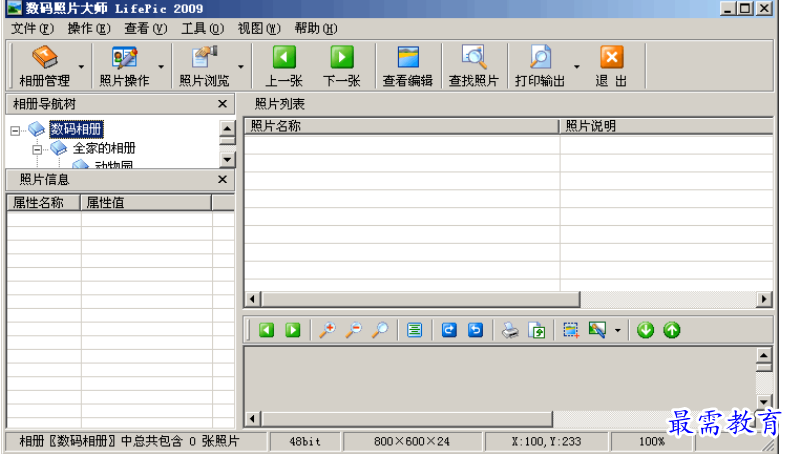Open dropdown arrow next to 照片操作

pos(161,67)
